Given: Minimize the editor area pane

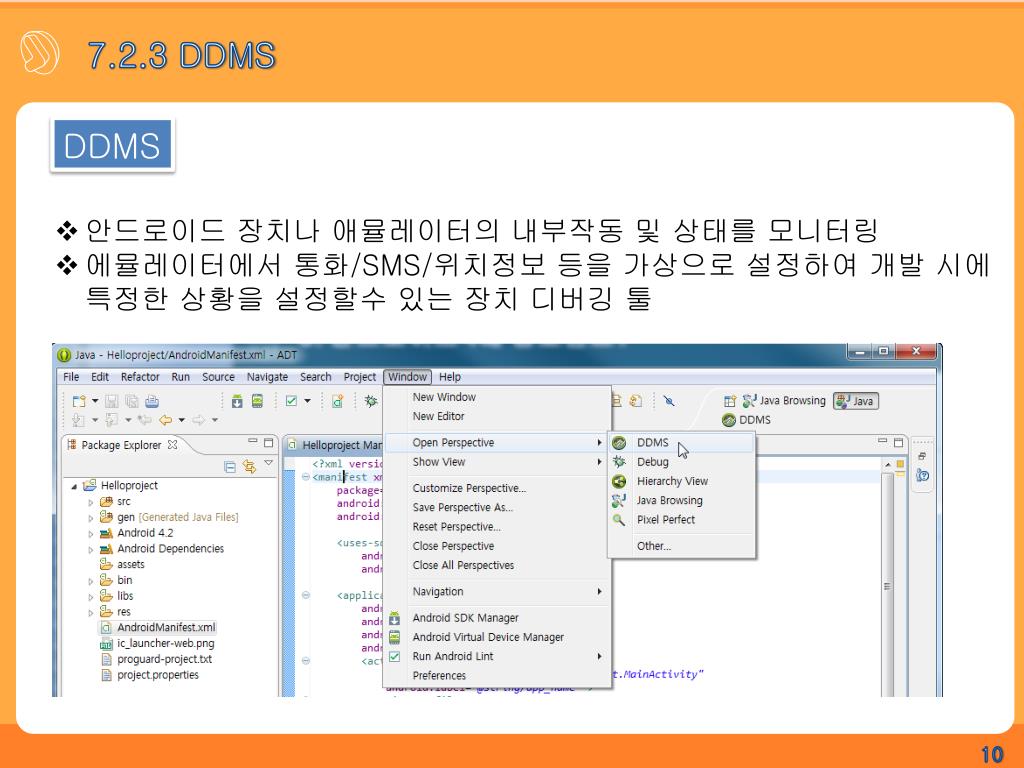Looking at the screenshot, I should 882,441.
